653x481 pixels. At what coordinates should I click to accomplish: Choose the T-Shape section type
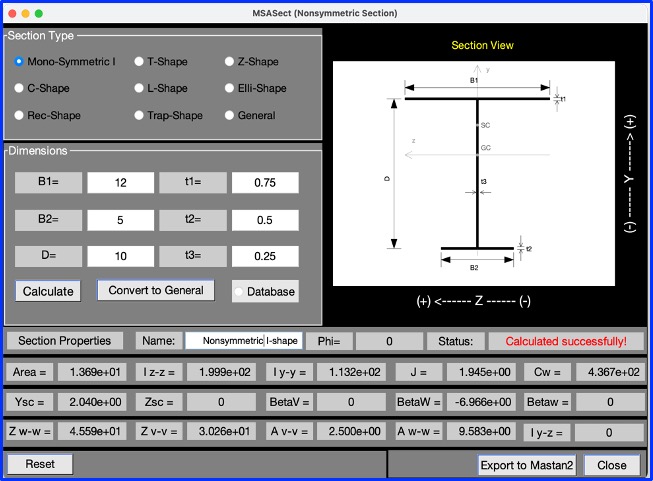139,62
